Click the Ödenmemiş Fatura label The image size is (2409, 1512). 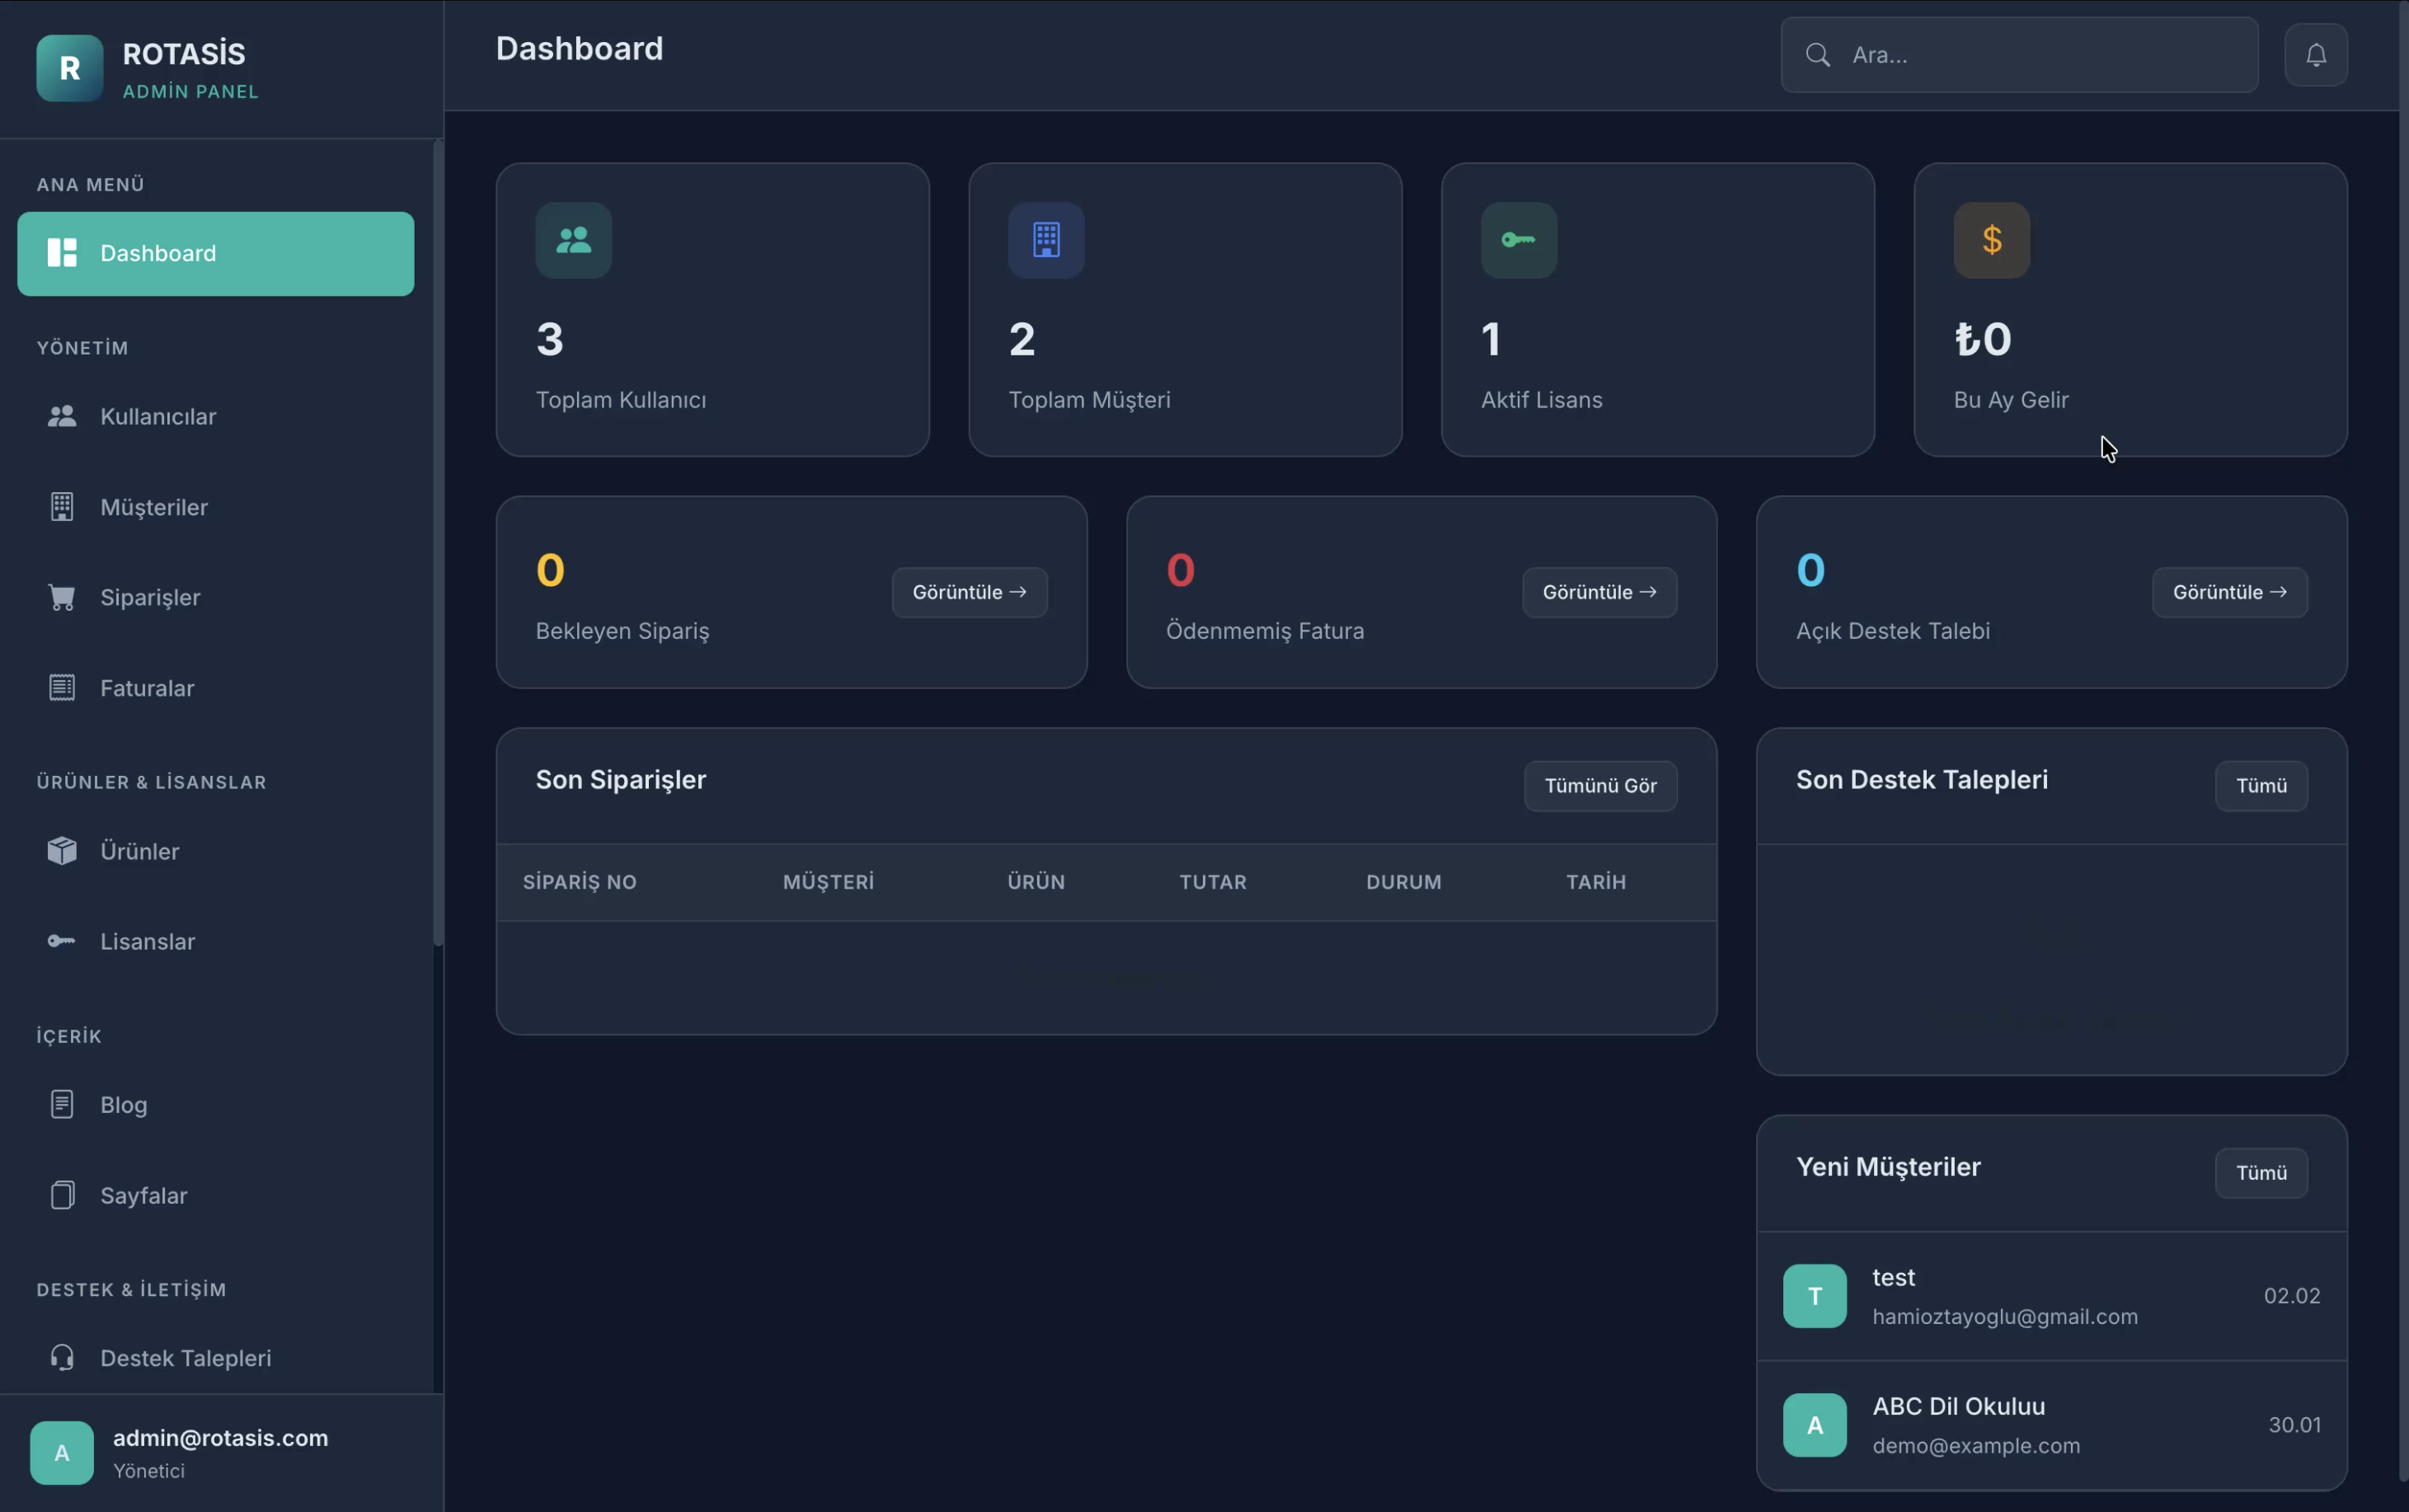click(1265, 631)
